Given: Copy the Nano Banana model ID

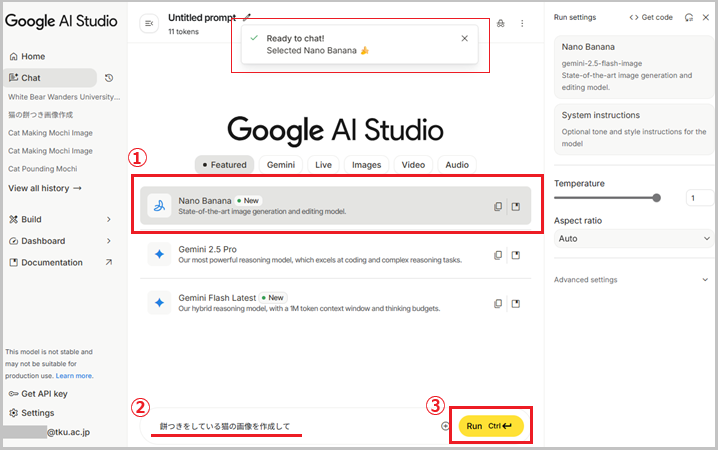Looking at the screenshot, I should coord(497,206).
